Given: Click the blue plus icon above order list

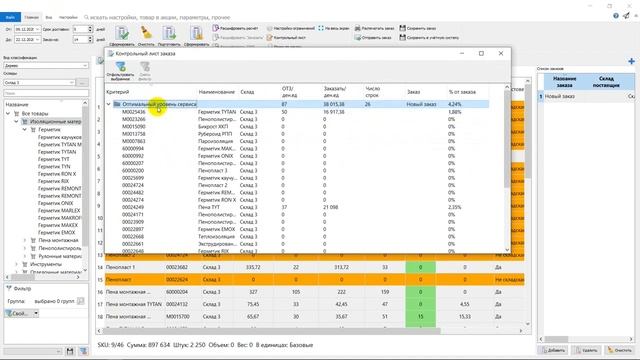Looking at the screenshot, I should (x=631, y=61).
